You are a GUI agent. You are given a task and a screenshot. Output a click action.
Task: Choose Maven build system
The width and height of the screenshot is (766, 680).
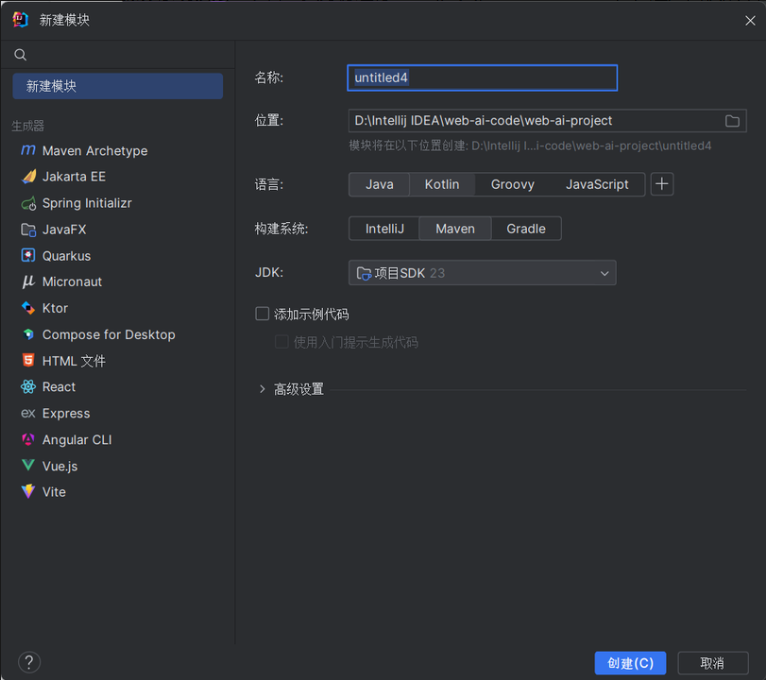[x=455, y=229]
